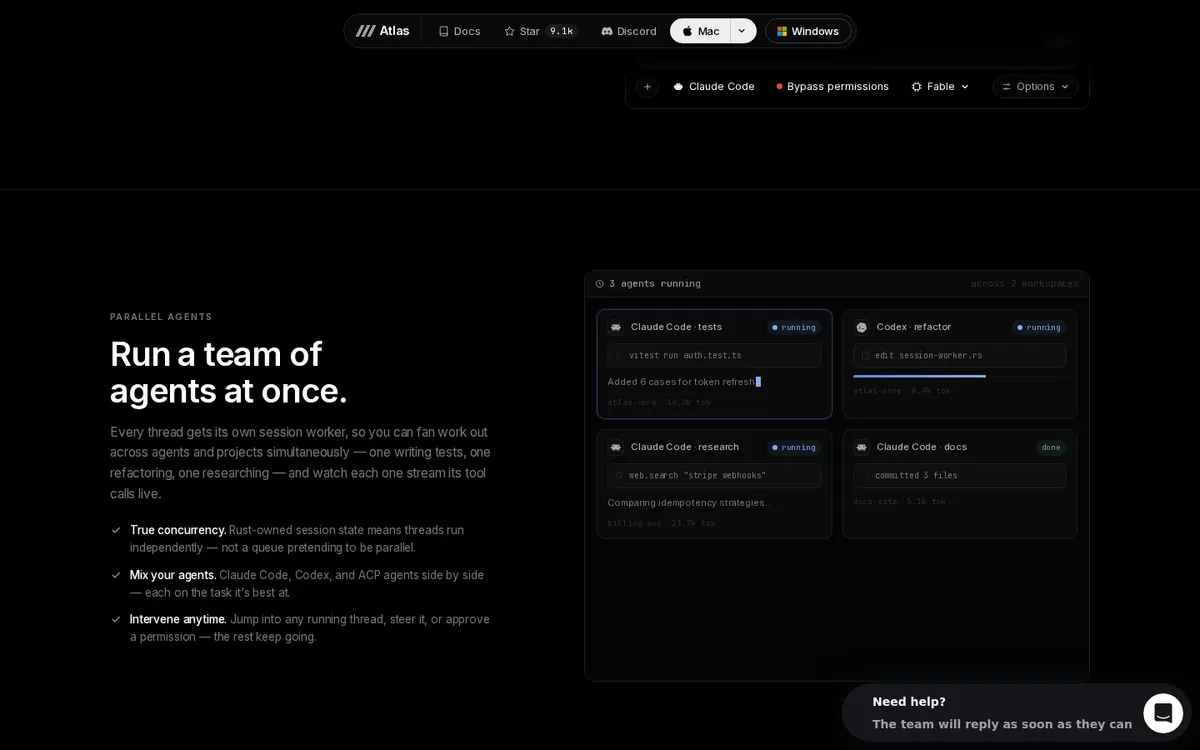Viewport: 1200px width, 750px height.
Task: Click 'Added 6 cases for token refresh' text
Action: [681, 382]
